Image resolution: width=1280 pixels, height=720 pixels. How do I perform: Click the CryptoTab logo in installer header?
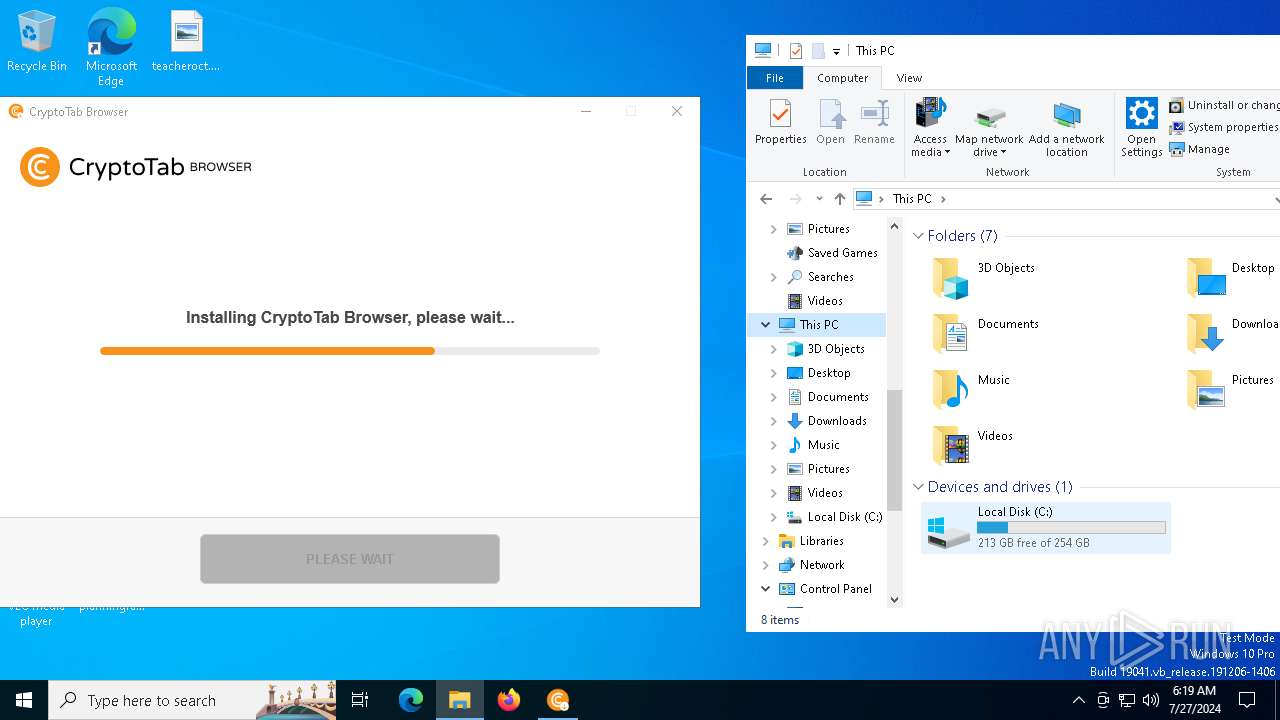pyautogui.click(x=136, y=167)
